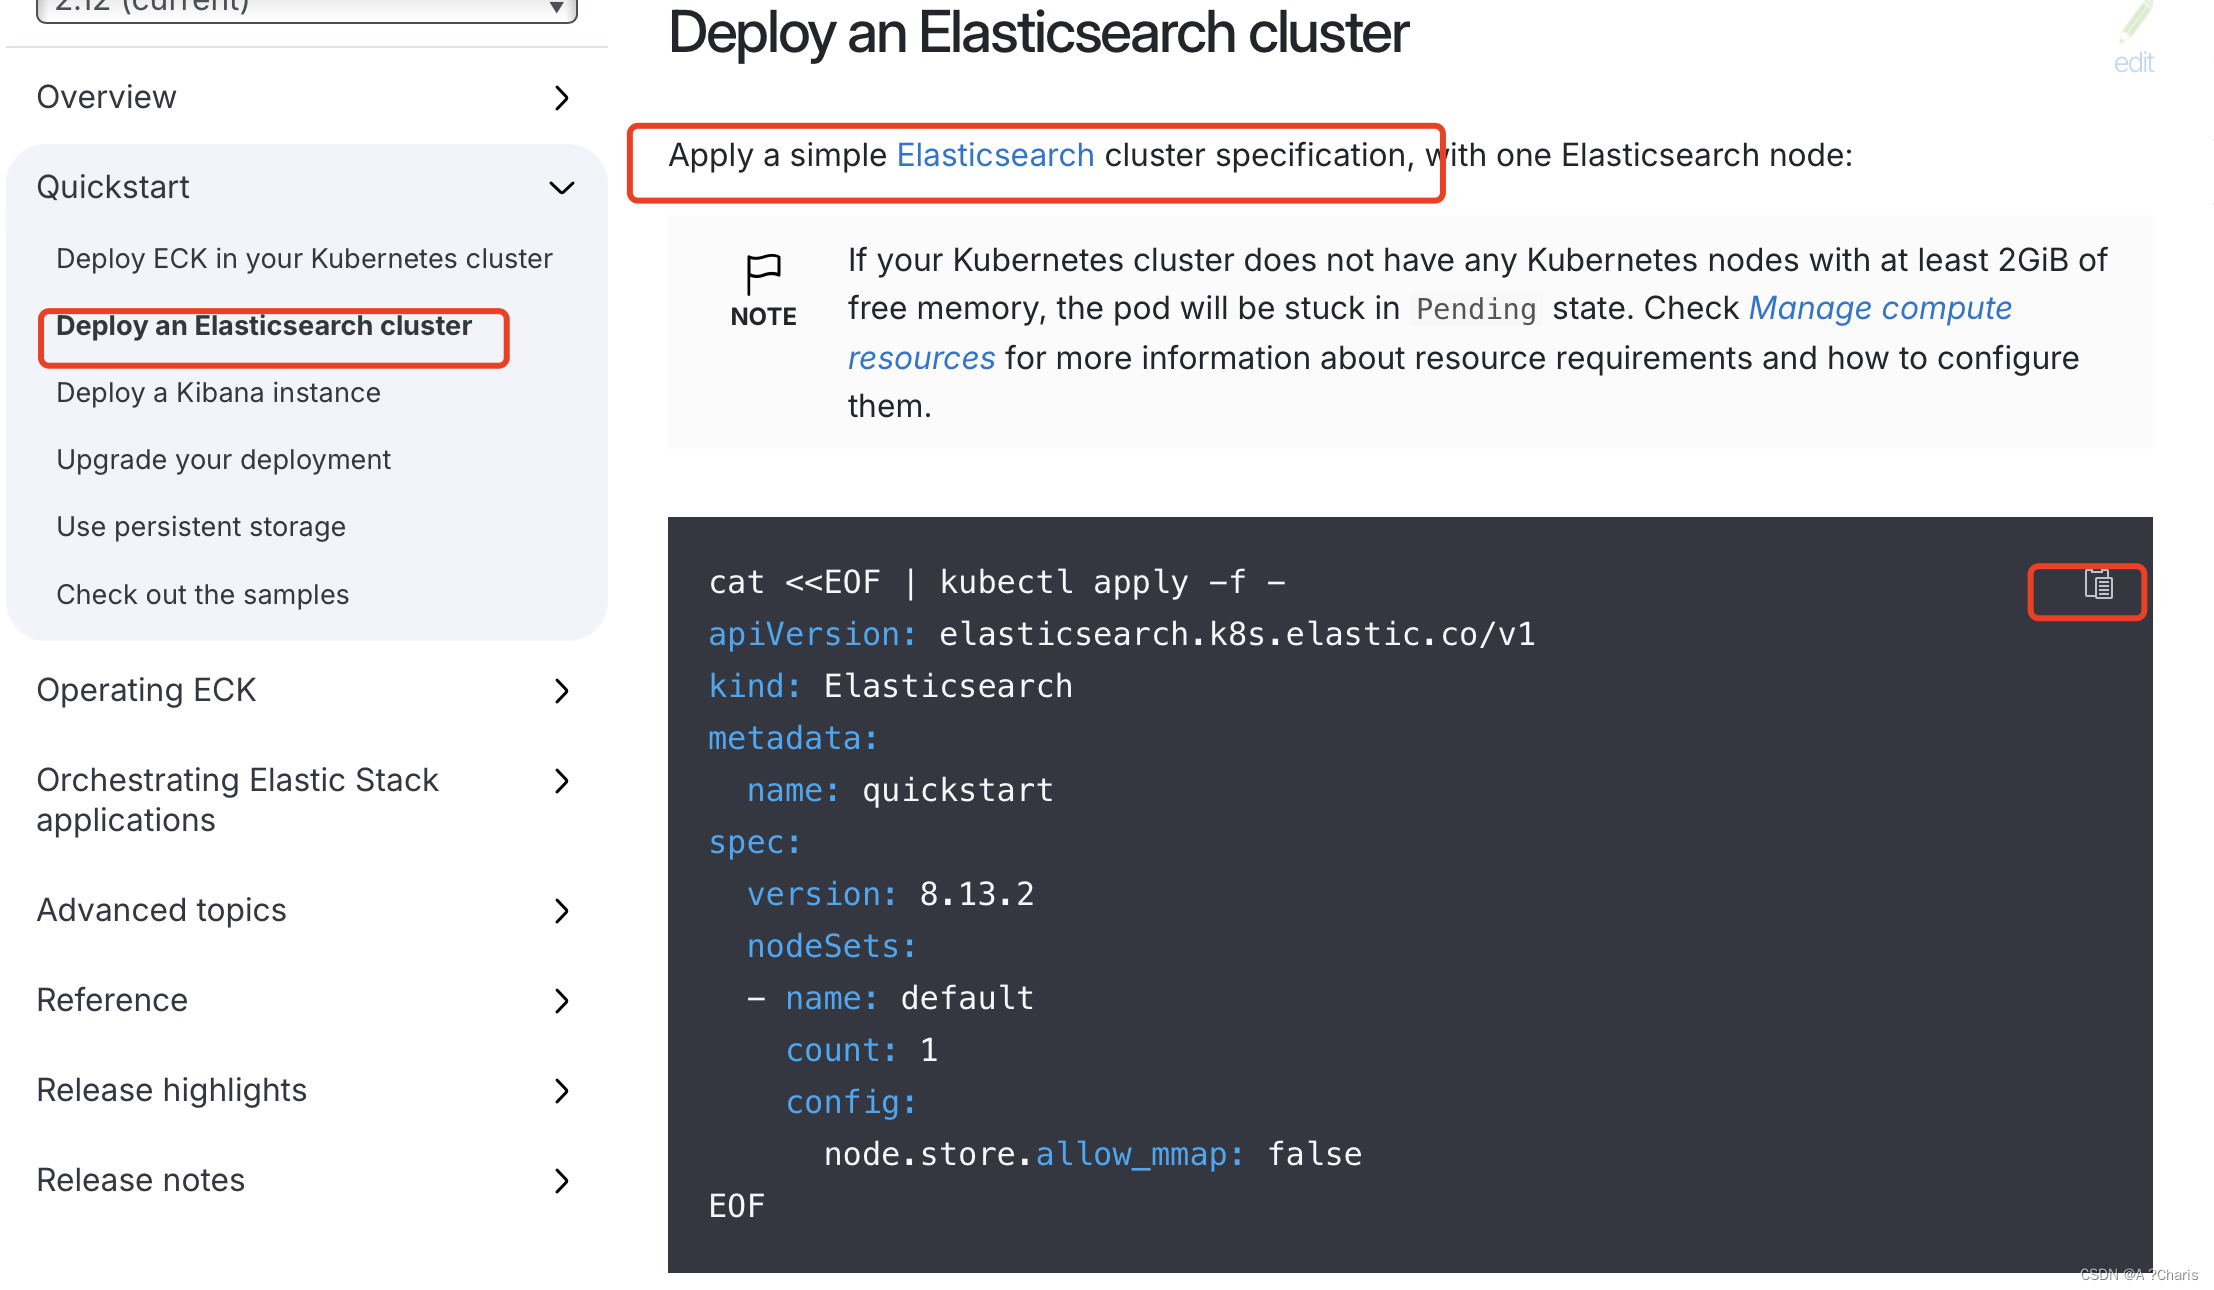Expand the Release notes chevron
2214x1290 pixels.
562,1181
